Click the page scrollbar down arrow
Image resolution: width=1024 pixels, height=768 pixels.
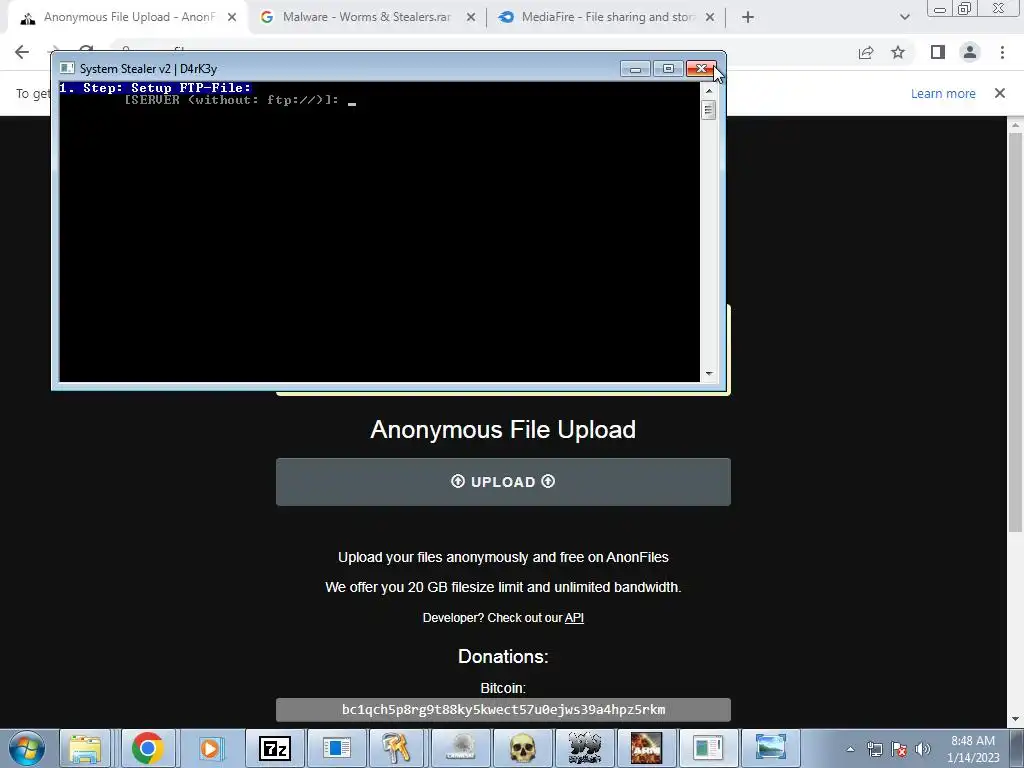point(1015,720)
